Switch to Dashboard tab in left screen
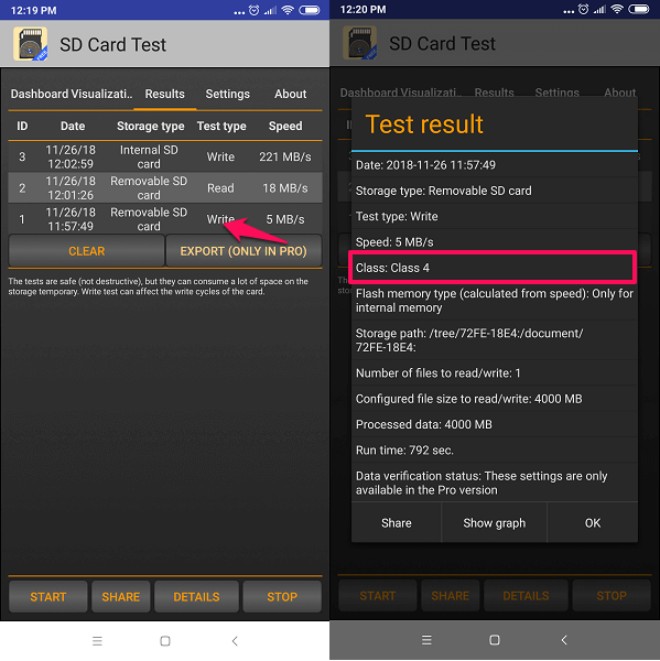Viewport: 660px width, 661px height. pyautogui.click(x=39, y=94)
